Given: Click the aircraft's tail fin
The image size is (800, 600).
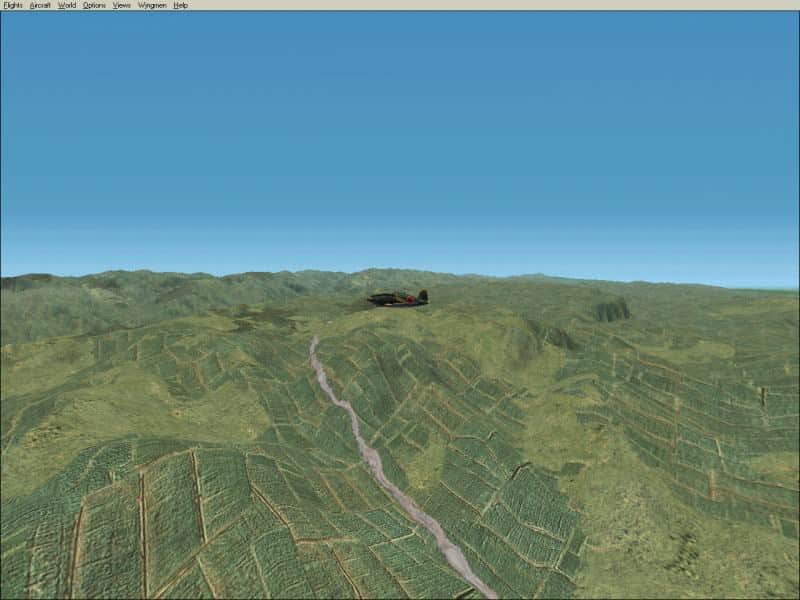Looking at the screenshot, I should click(x=423, y=295).
